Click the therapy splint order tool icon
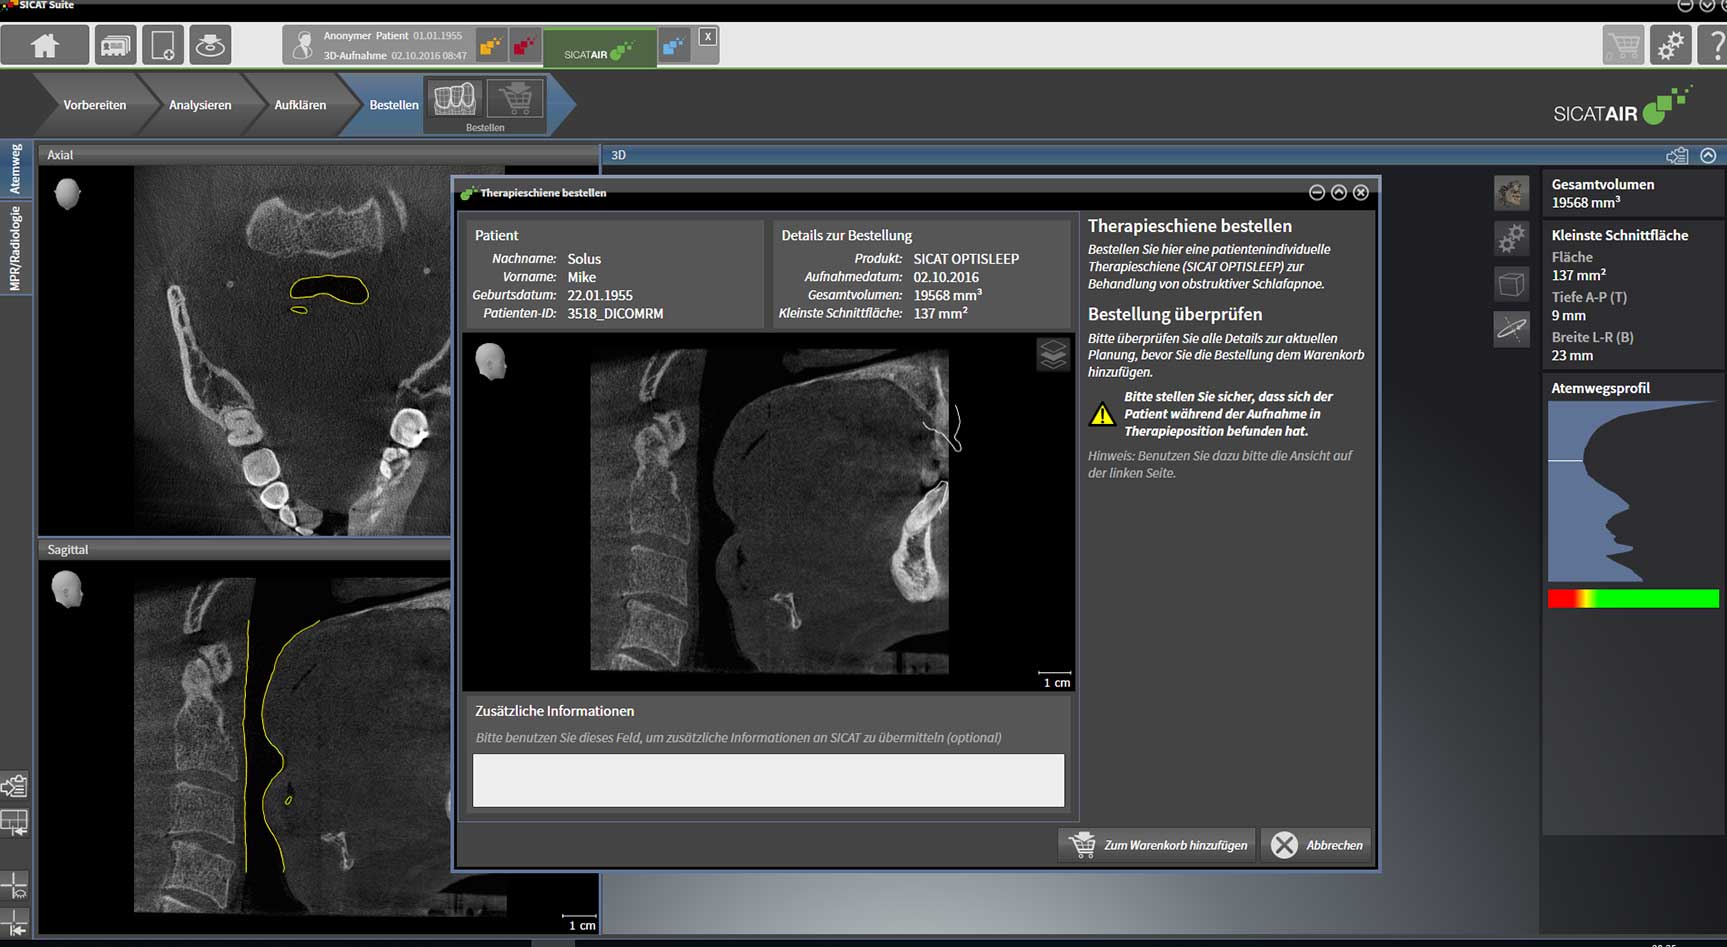The image size is (1727, 947). [x=455, y=98]
